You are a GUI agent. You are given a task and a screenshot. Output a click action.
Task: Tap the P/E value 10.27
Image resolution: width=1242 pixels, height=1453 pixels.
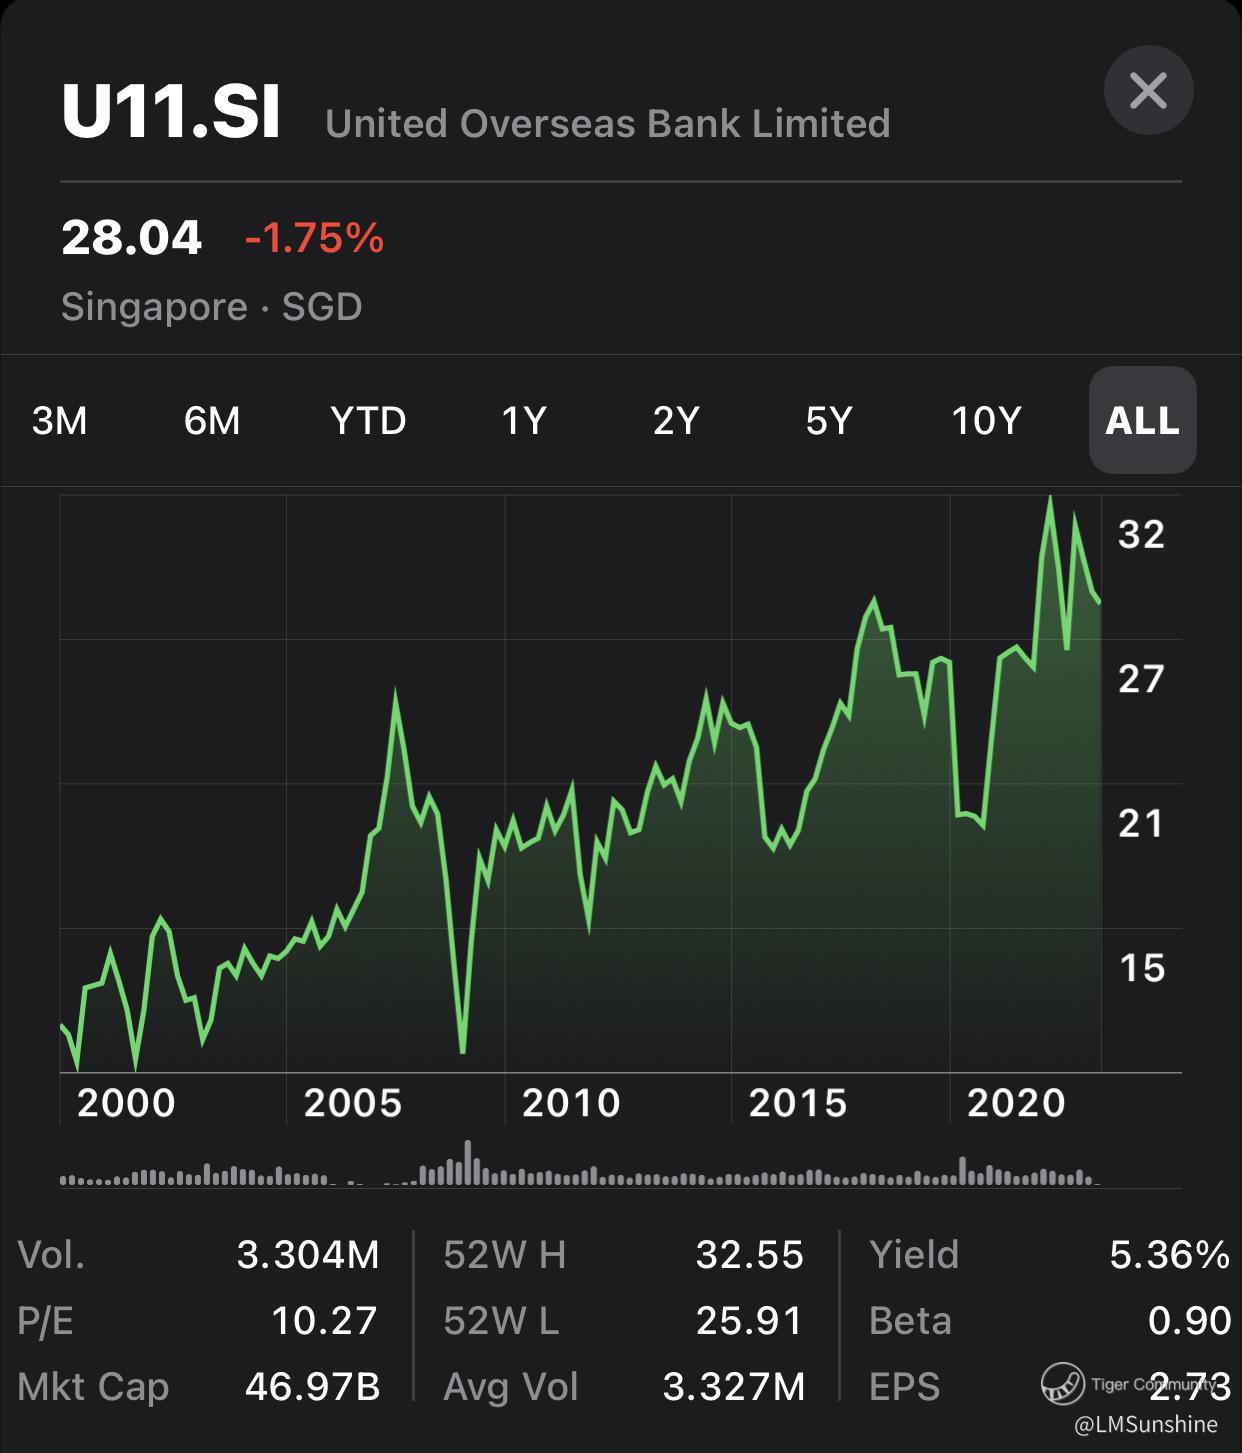pyautogui.click(x=325, y=1320)
